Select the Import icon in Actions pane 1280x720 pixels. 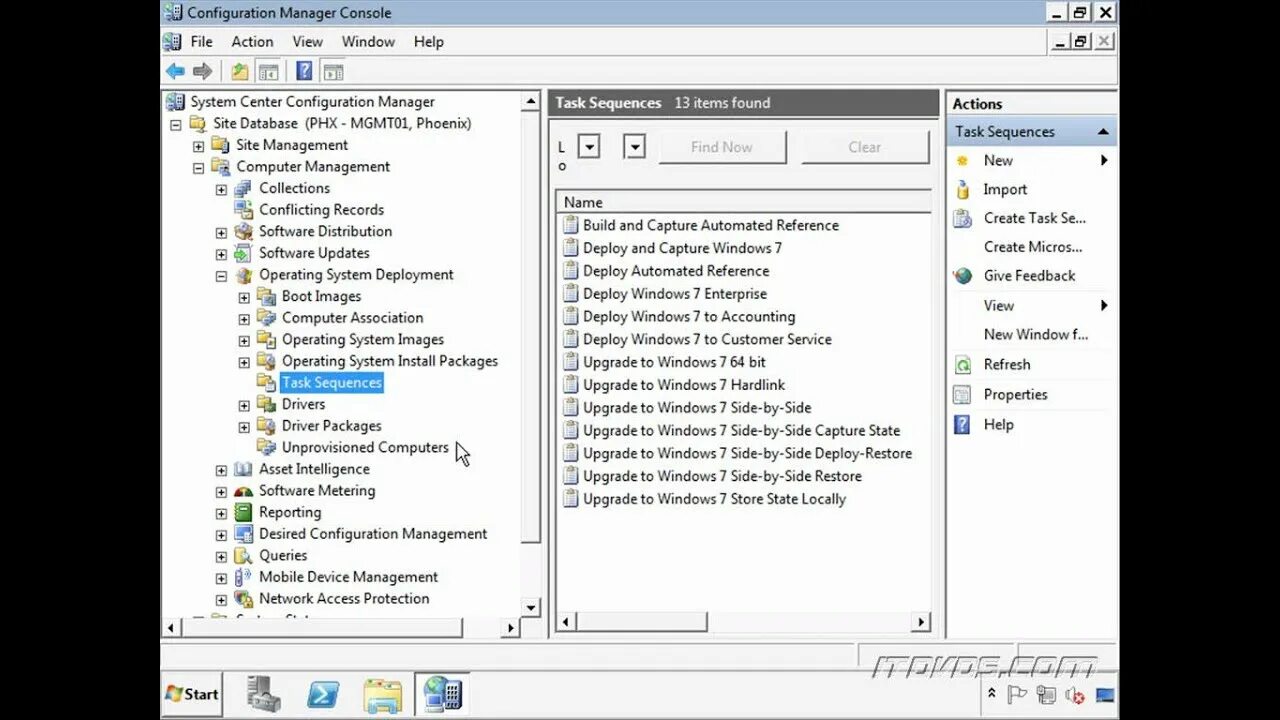tap(963, 189)
